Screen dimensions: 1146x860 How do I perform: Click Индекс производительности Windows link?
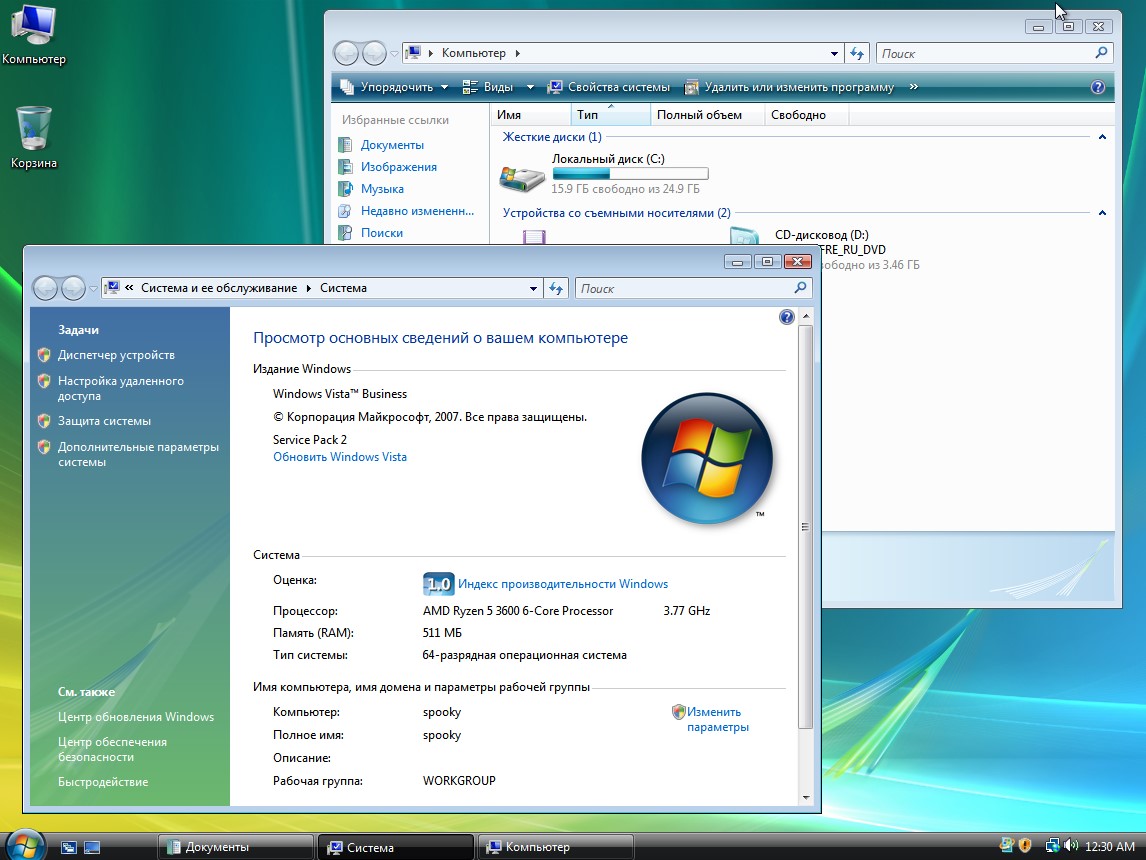(563, 584)
